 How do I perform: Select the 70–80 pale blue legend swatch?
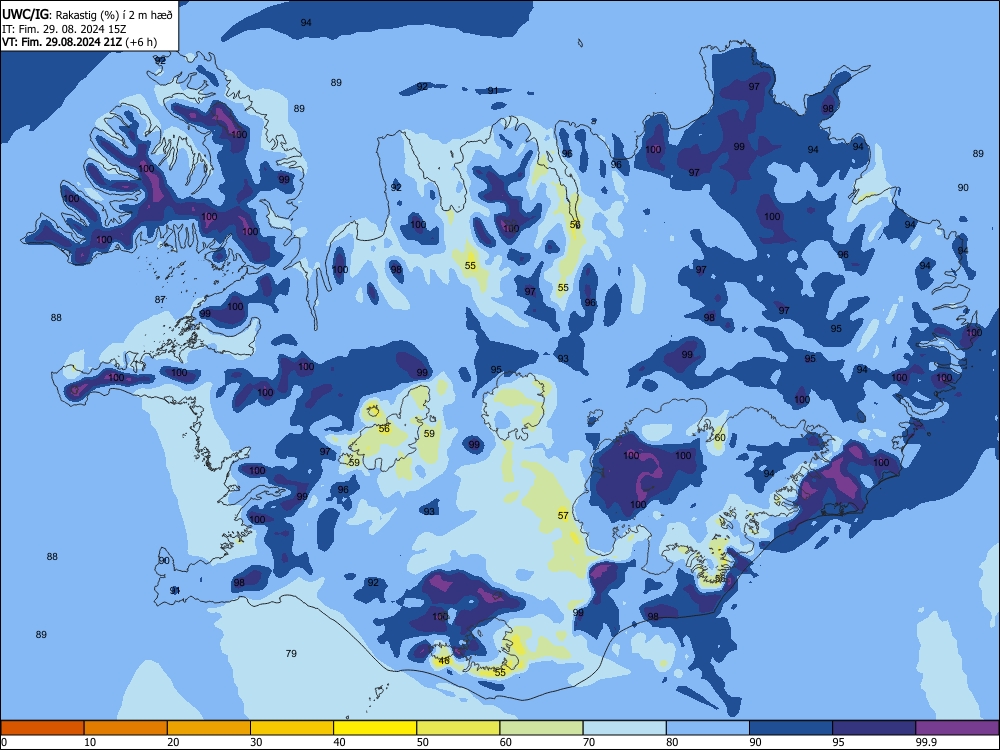point(624,728)
